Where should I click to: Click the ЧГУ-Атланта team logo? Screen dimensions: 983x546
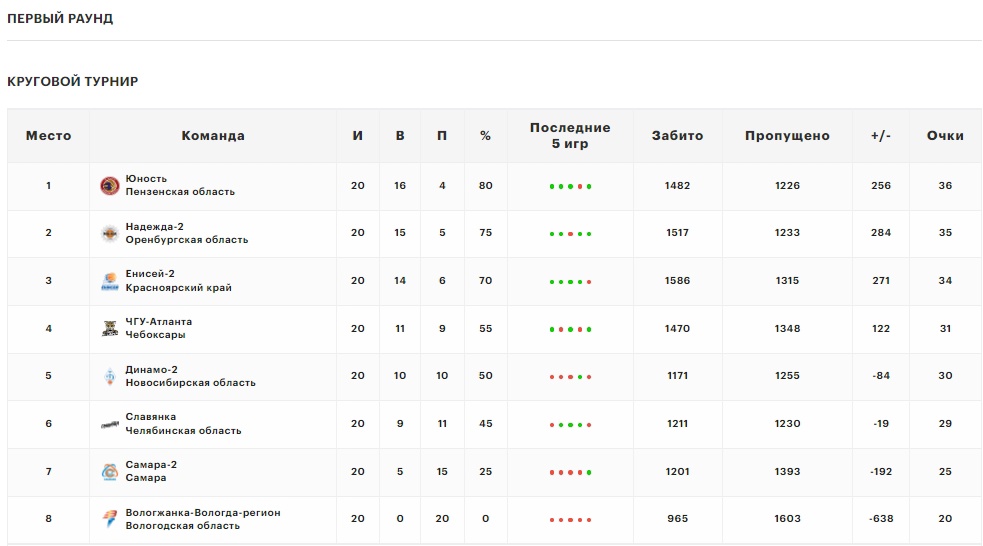point(110,328)
